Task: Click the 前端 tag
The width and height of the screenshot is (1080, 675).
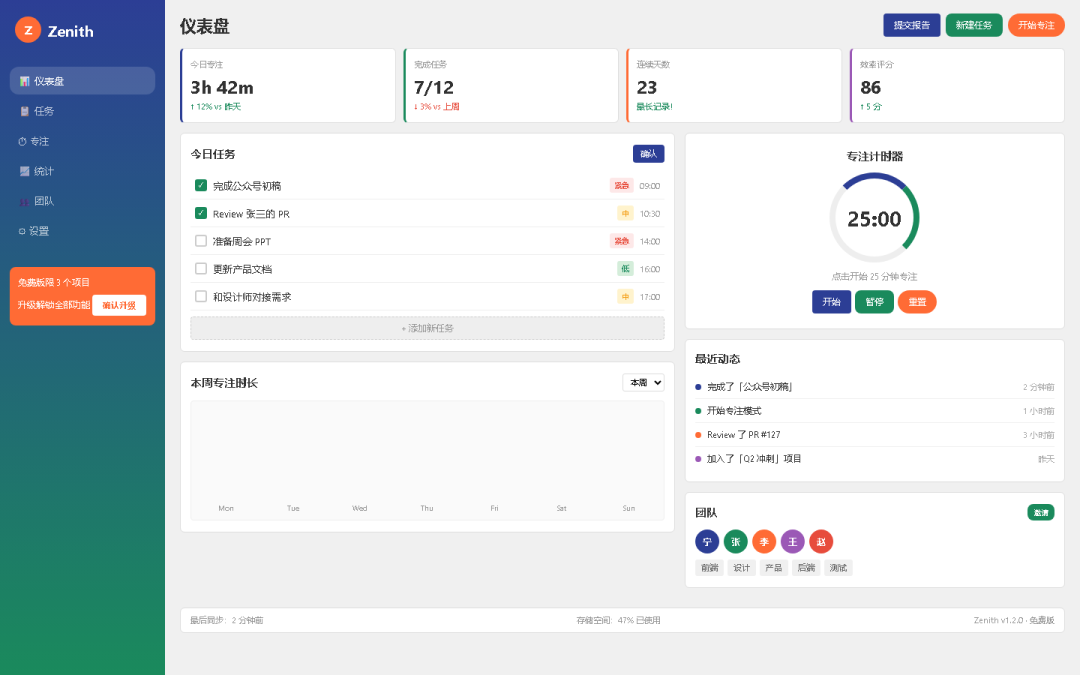Action: coord(709,568)
